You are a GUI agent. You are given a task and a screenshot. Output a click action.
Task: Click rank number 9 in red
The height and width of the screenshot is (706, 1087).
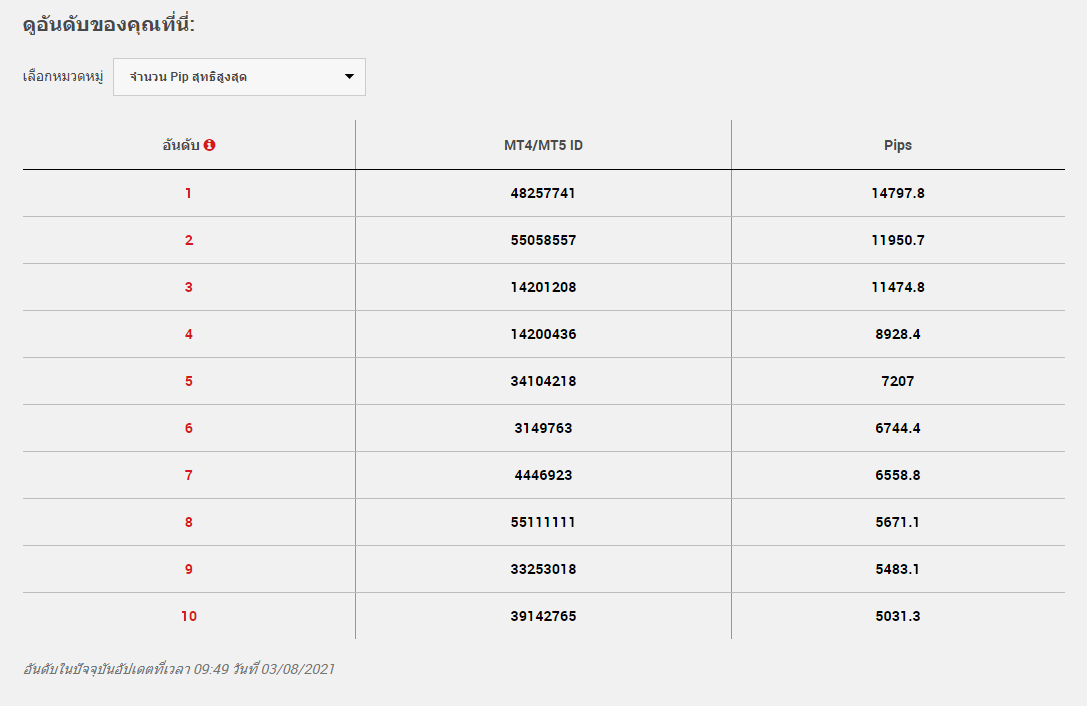pos(189,569)
